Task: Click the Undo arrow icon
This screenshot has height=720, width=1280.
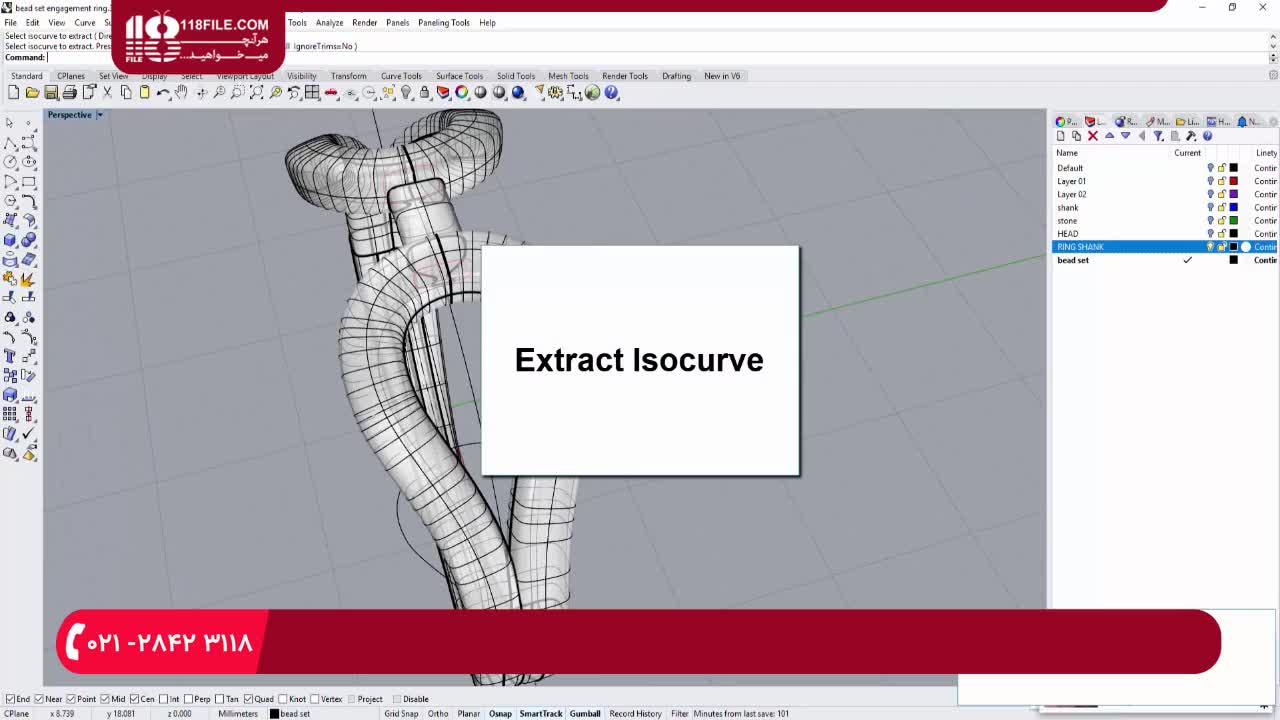Action: click(x=163, y=93)
